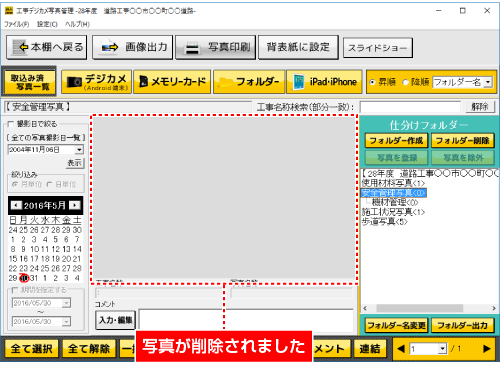The width and height of the screenshot is (500, 366).
Task: Click フォルダー出力 button
Action: [x=462, y=325]
